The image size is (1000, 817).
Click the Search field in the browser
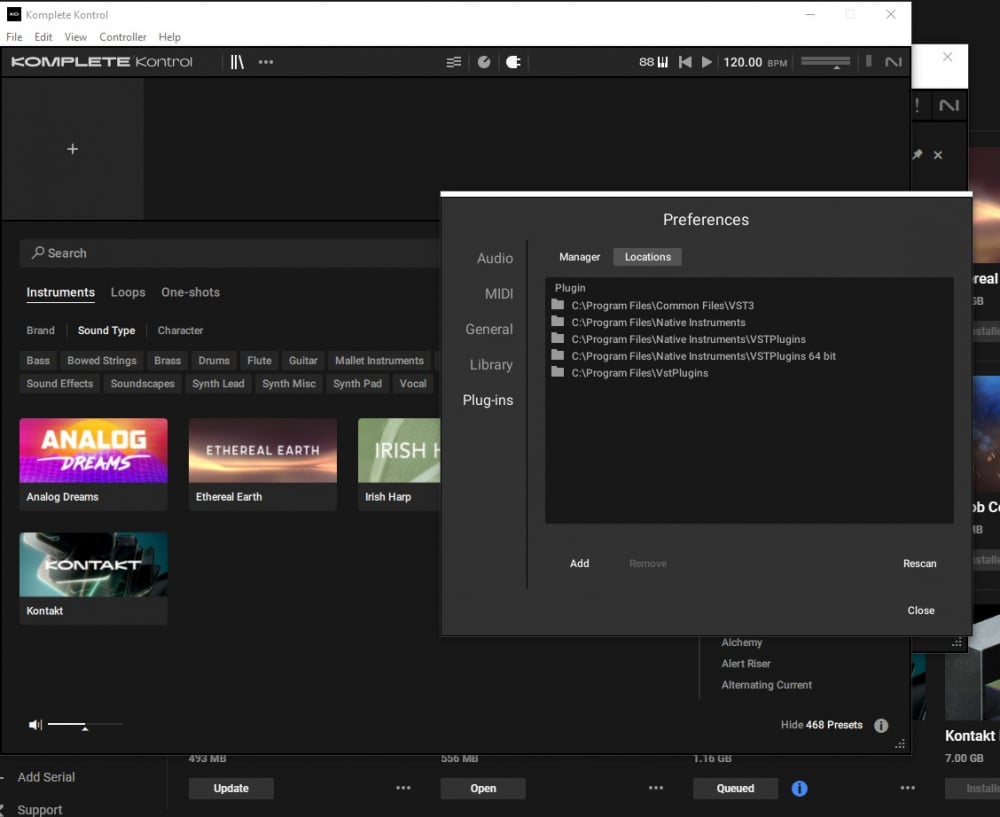pyautogui.click(x=230, y=253)
